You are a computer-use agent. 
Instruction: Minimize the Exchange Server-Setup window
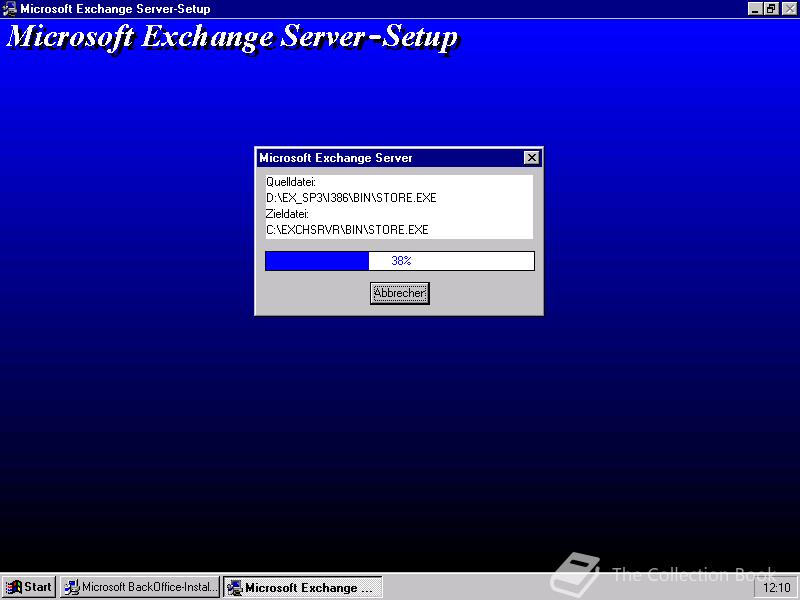[756, 9]
